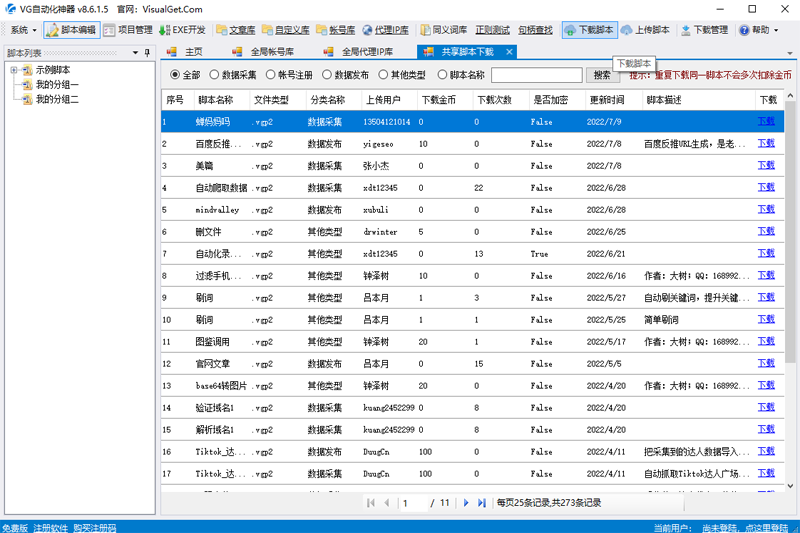Open the 脚本编辑 script editor
800x533 pixels.
tap(71, 30)
